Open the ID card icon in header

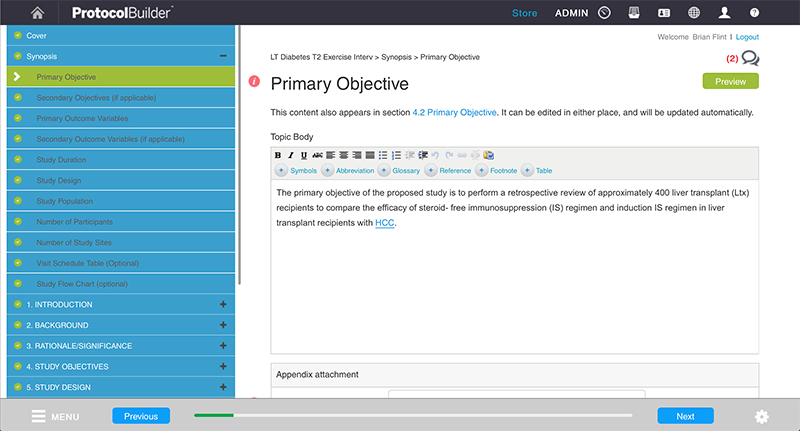(664, 13)
